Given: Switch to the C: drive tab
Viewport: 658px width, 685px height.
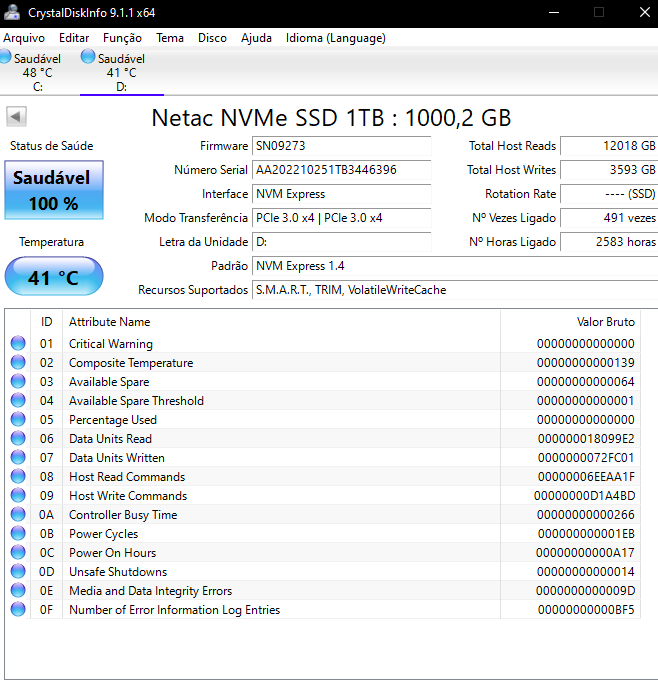Looking at the screenshot, I should pyautogui.click(x=38, y=72).
